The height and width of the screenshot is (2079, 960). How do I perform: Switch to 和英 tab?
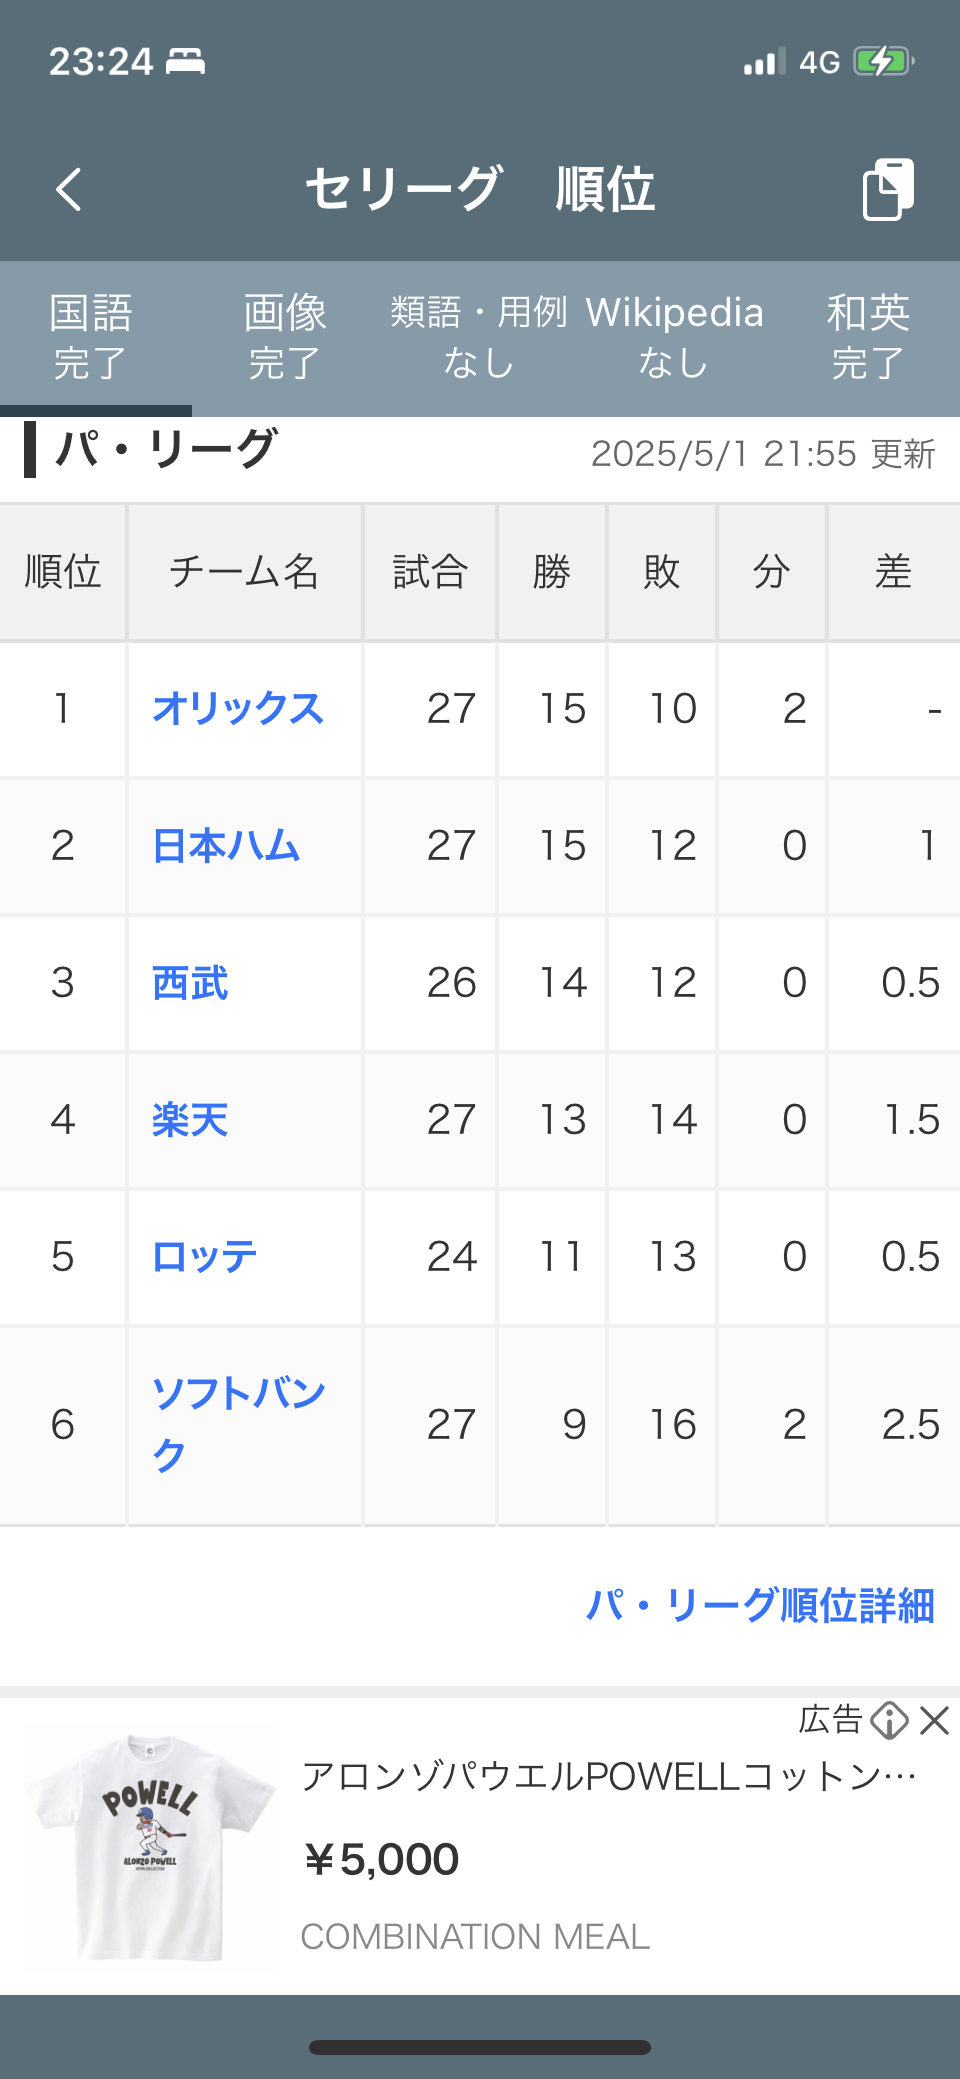868,337
